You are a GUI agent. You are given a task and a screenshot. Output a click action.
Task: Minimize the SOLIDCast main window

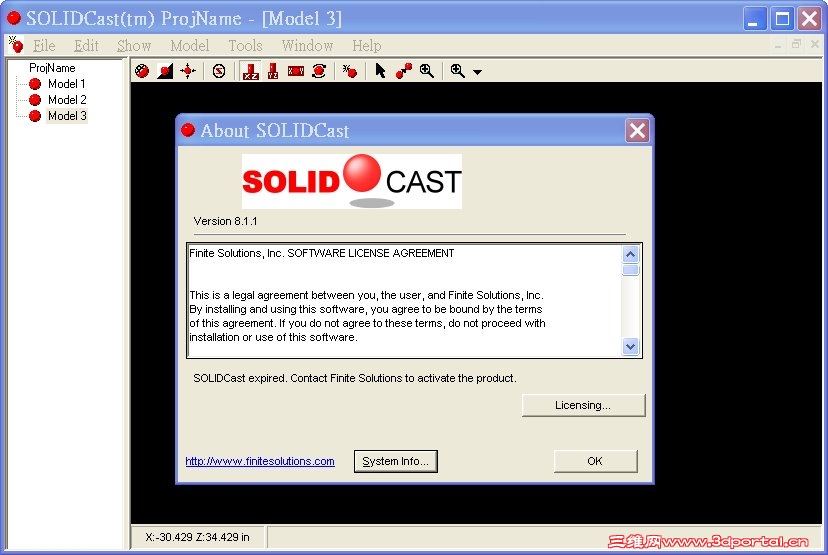[x=755, y=19]
